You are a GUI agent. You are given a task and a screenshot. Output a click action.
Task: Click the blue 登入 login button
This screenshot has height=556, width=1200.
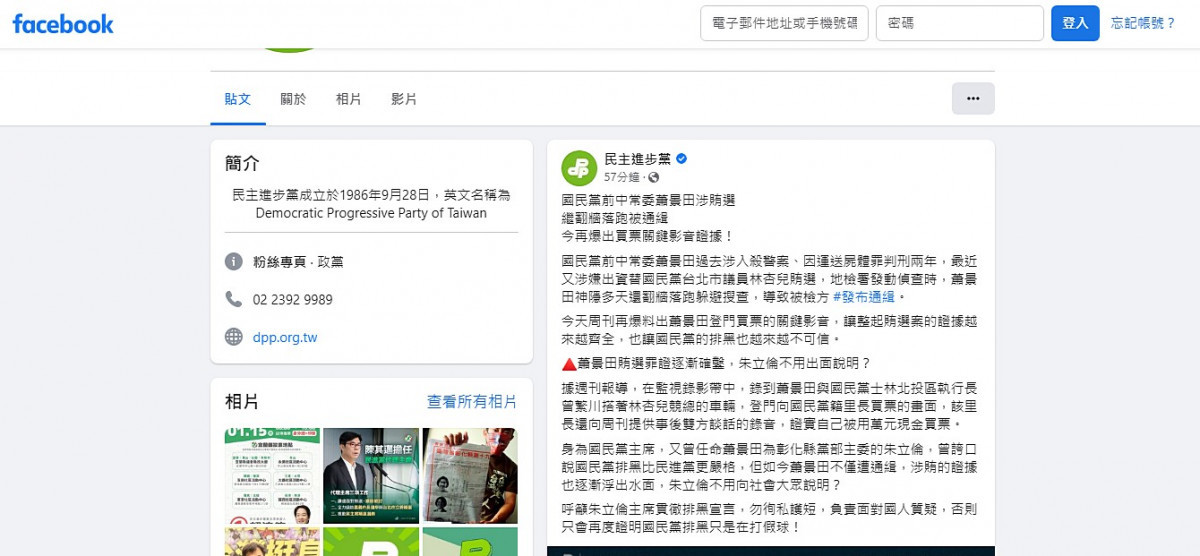click(1075, 23)
